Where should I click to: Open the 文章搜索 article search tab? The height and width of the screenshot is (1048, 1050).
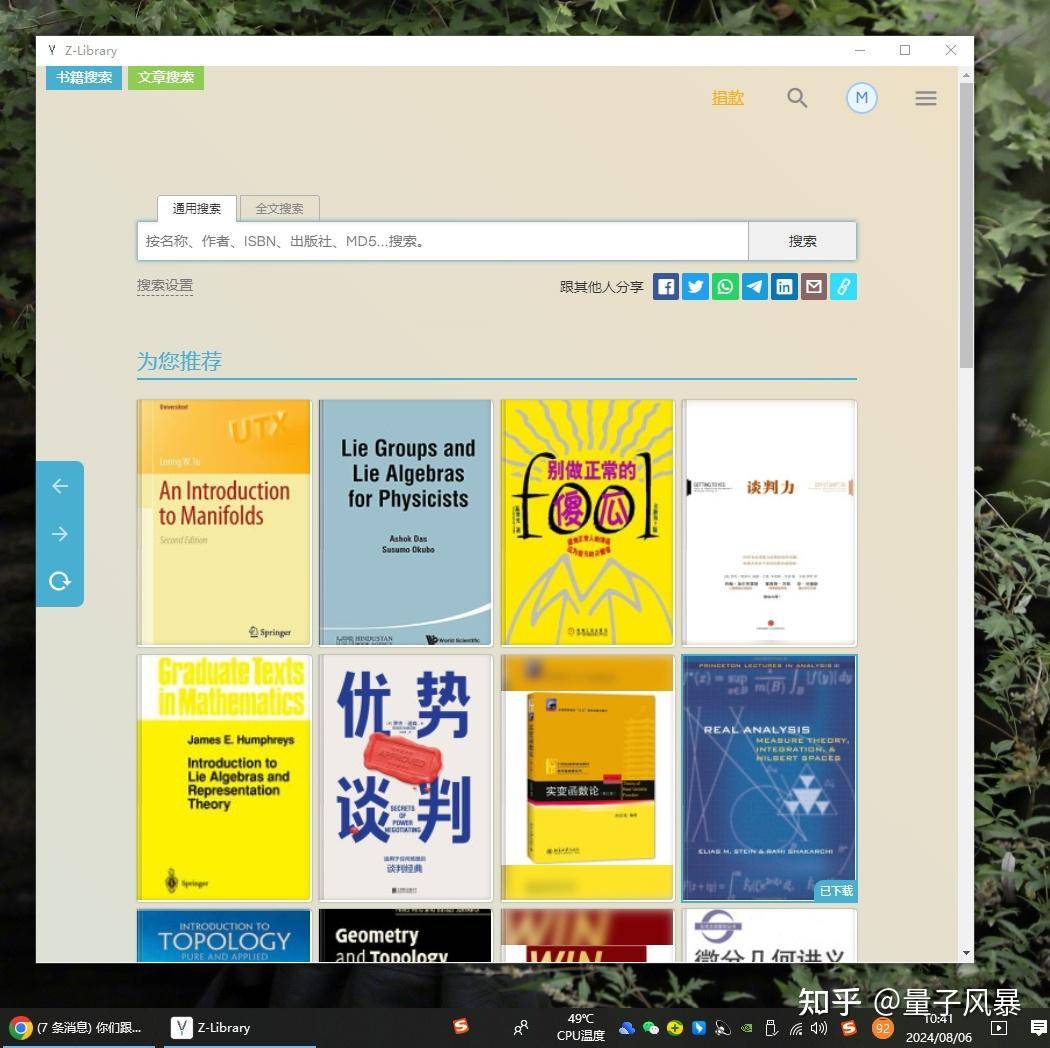[x=165, y=78]
